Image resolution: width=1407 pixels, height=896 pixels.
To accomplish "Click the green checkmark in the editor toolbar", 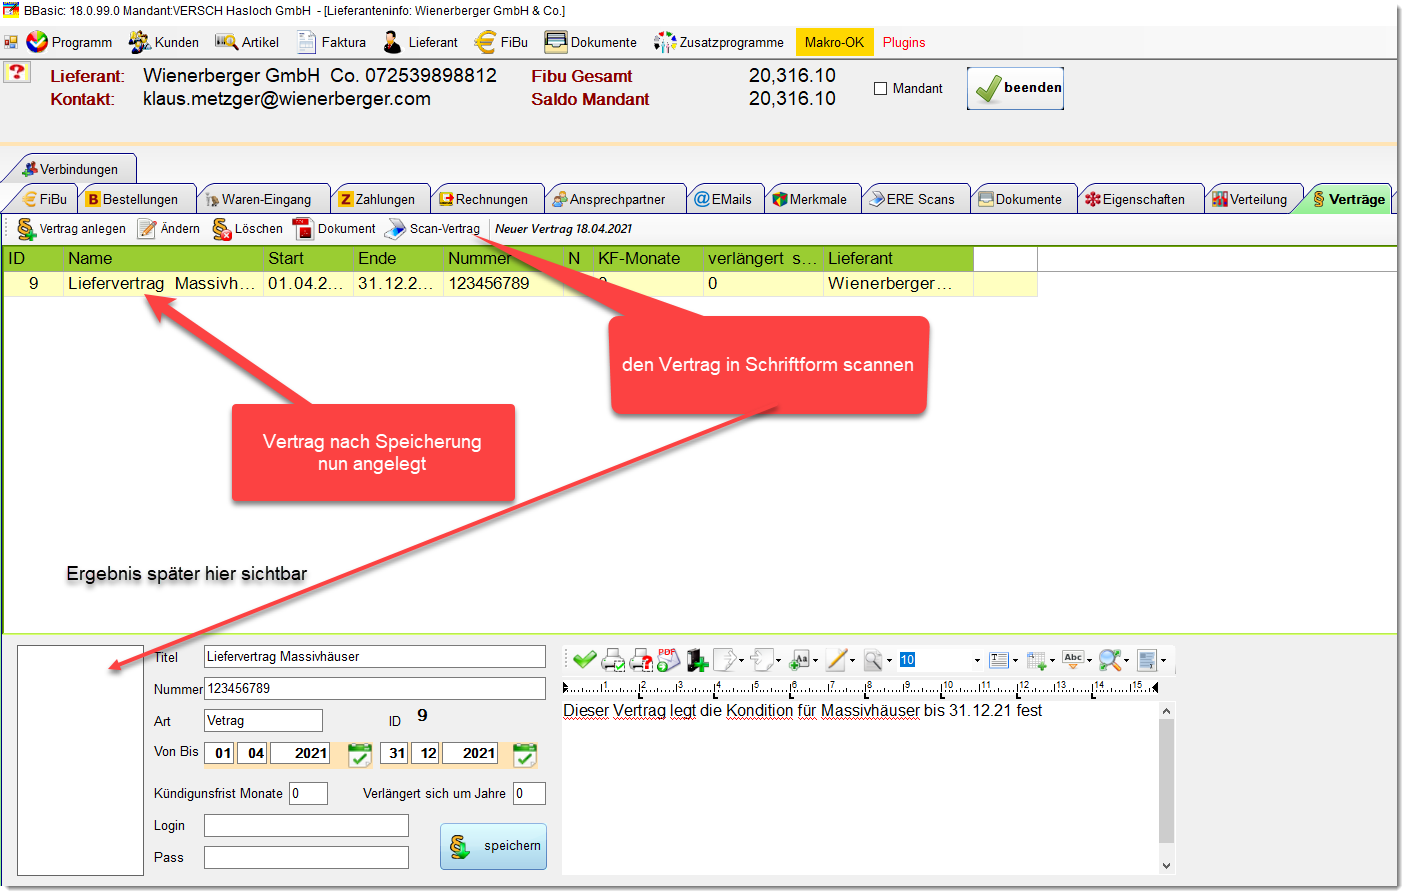I will coord(585,660).
